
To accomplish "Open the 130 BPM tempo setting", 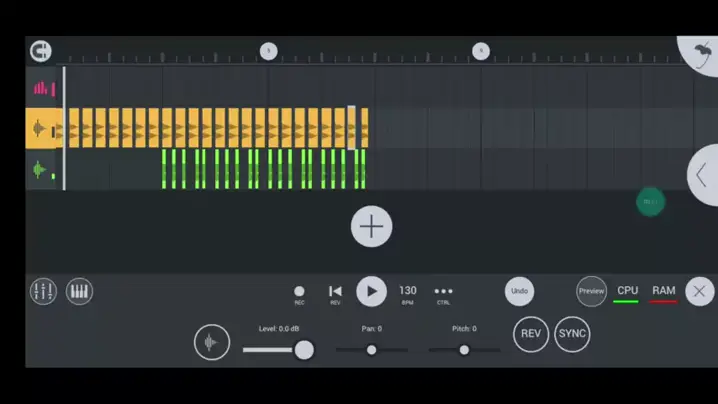I will click(x=408, y=291).
